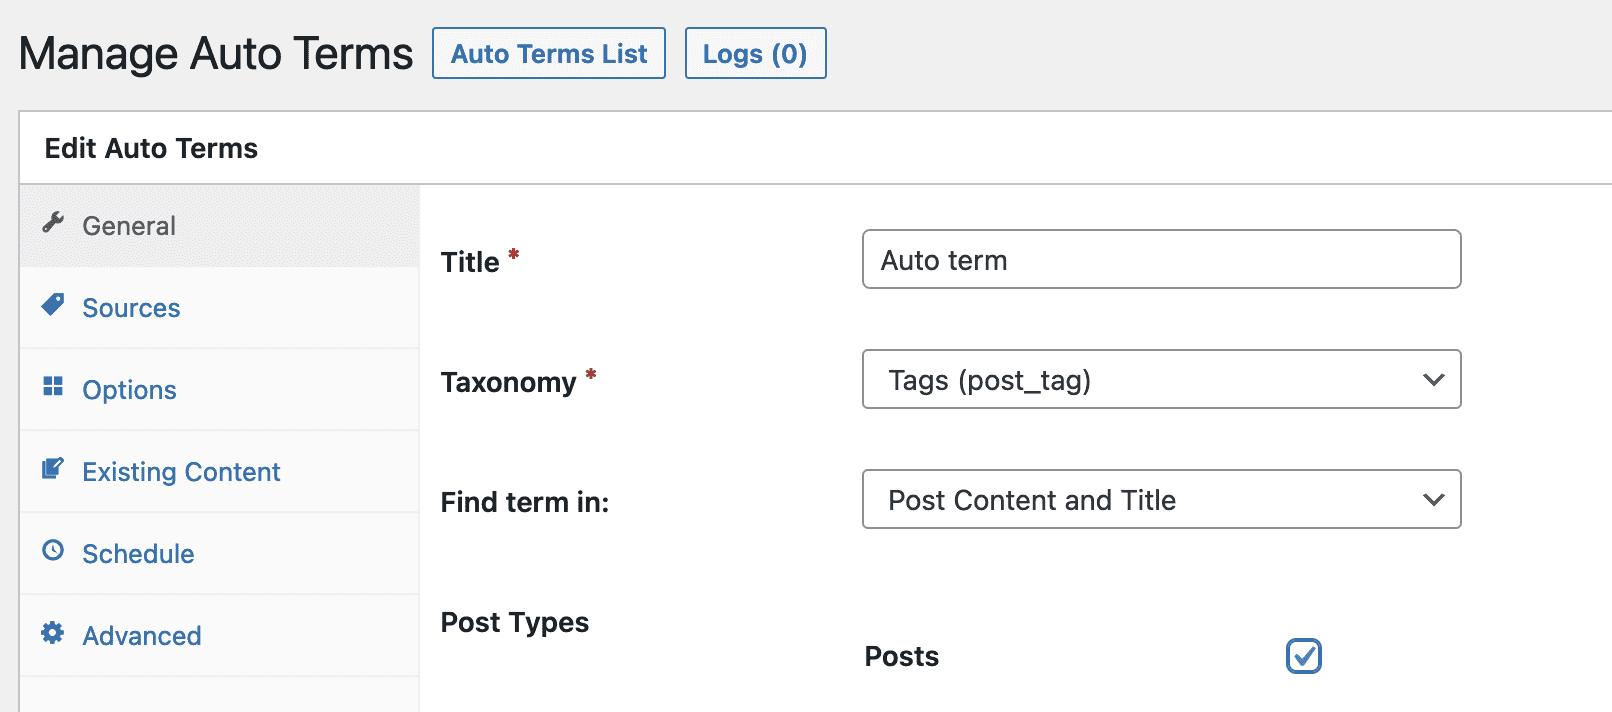Focus the Title input containing Auto term
This screenshot has width=1612, height=712.
coord(1161,260)
